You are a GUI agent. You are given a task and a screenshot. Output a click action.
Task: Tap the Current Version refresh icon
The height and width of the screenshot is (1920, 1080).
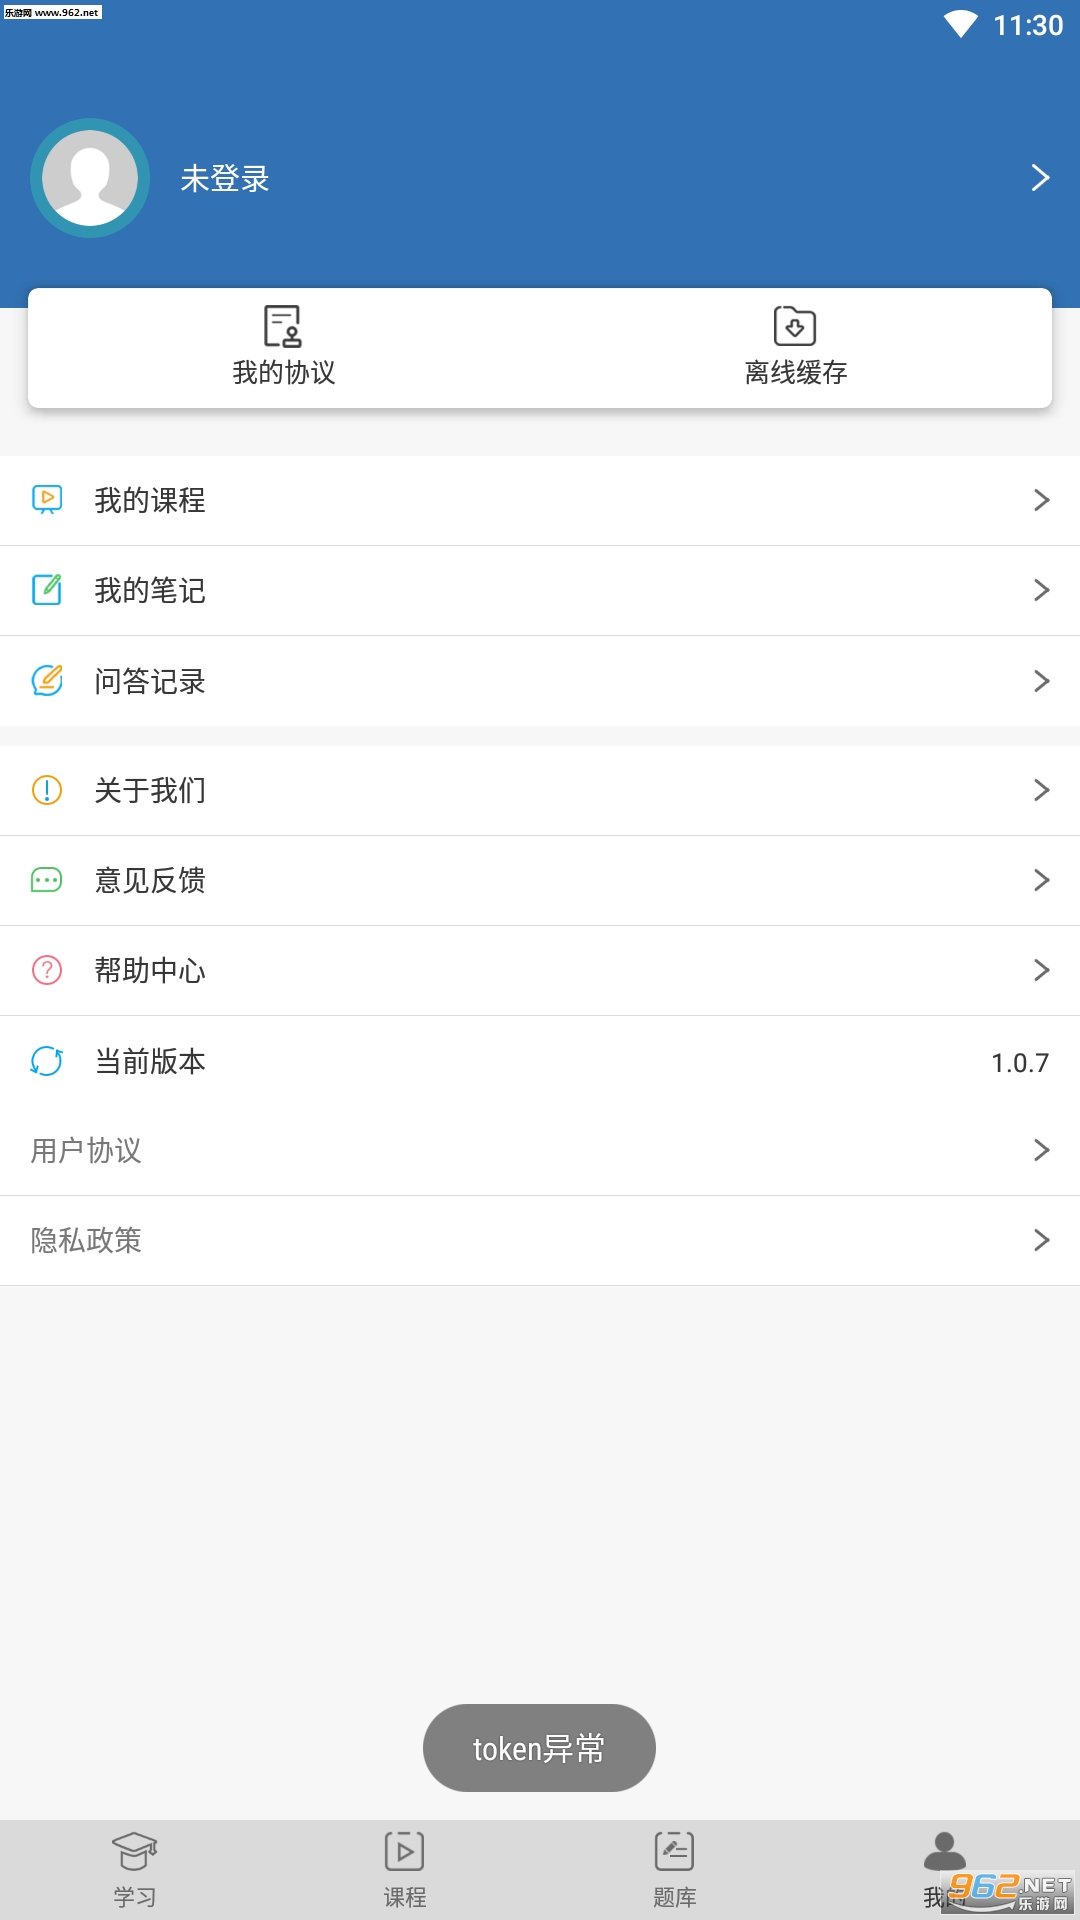47,1061
